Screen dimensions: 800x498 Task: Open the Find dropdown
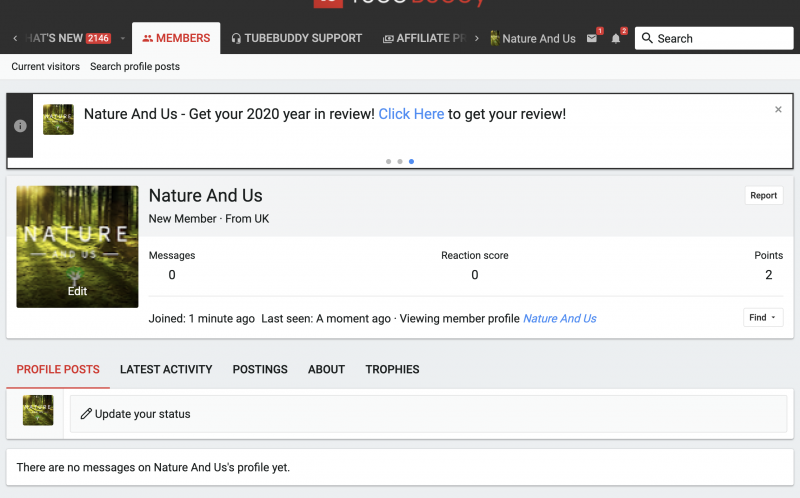[x=763, y=317]
